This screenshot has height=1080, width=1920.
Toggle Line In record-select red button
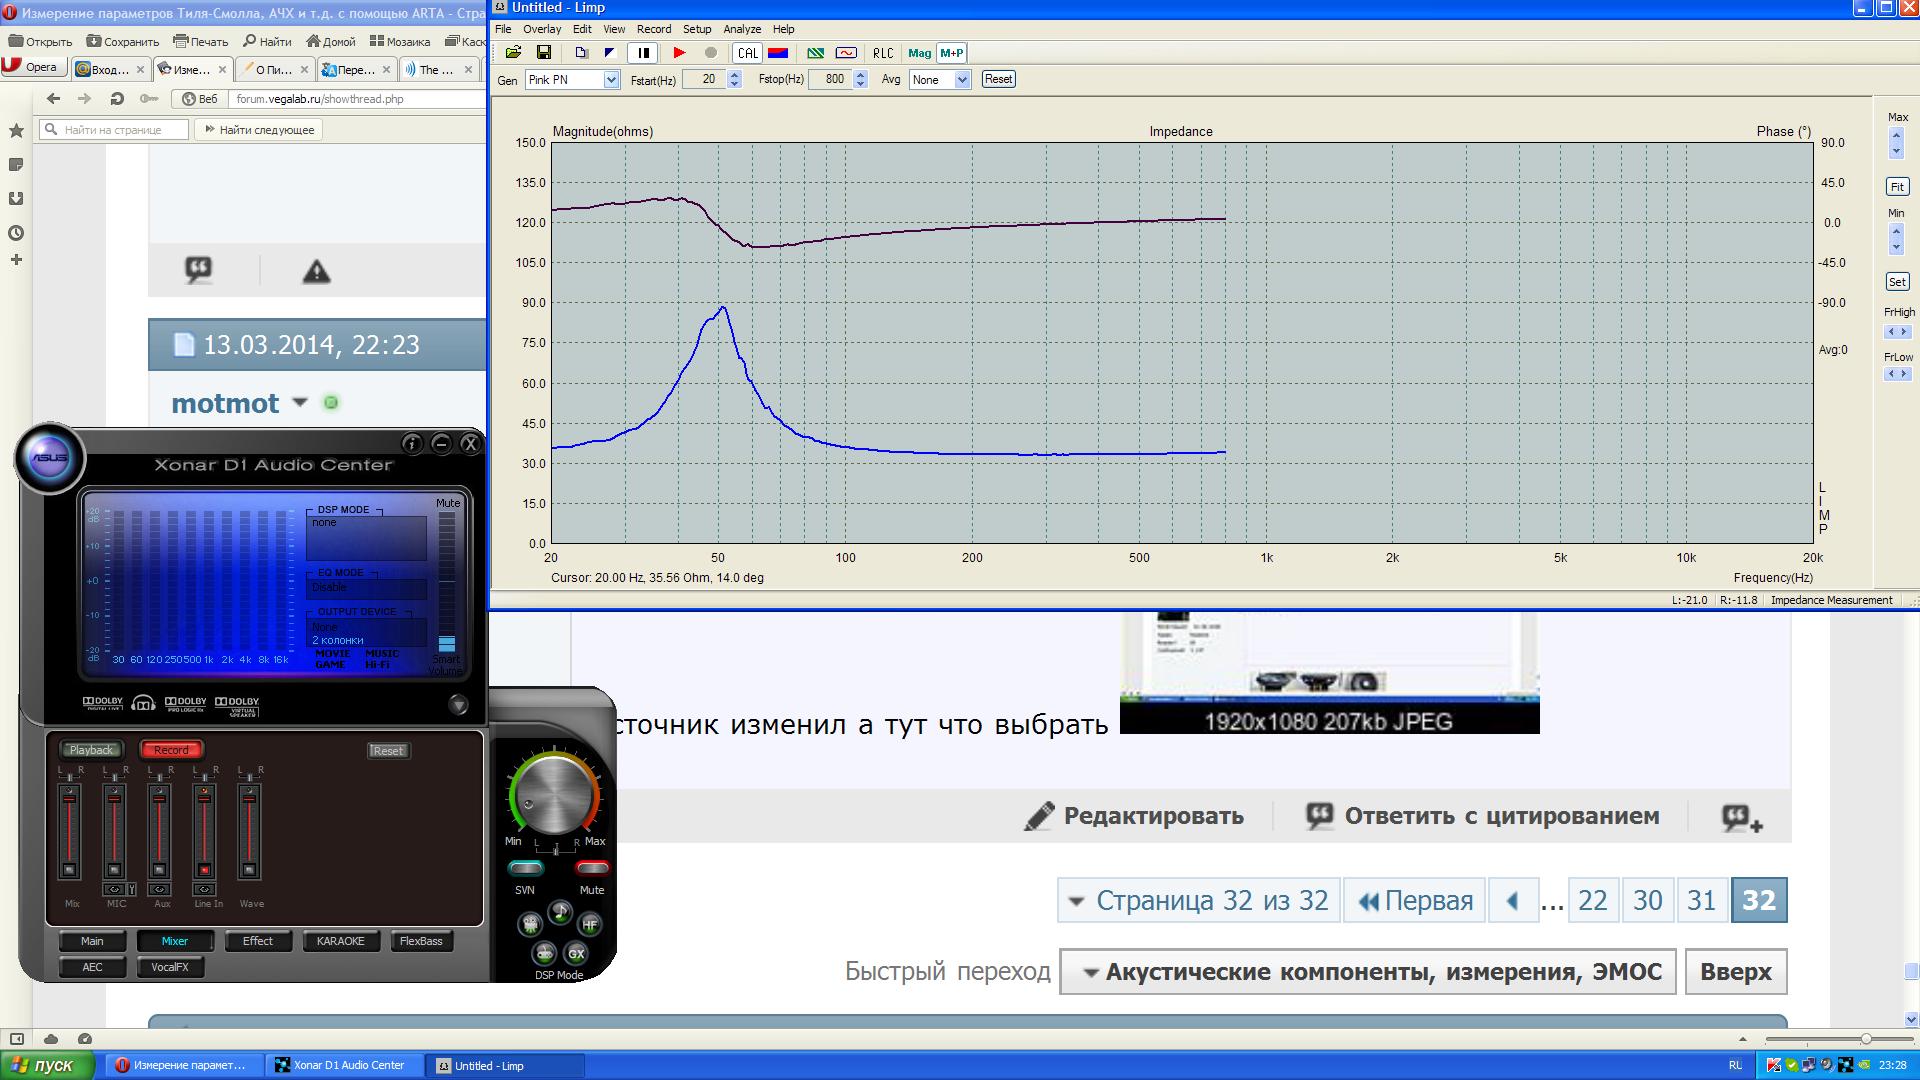click(204, 870)
